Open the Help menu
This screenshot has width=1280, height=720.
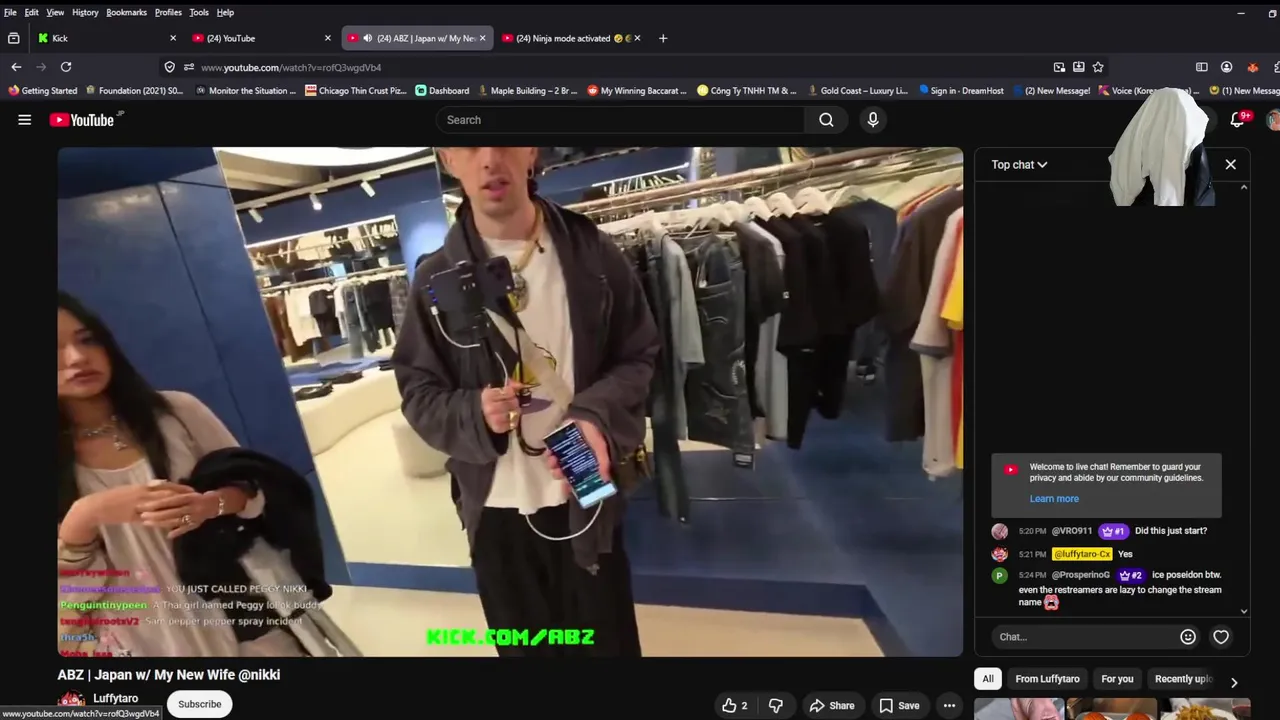(225, 12)
